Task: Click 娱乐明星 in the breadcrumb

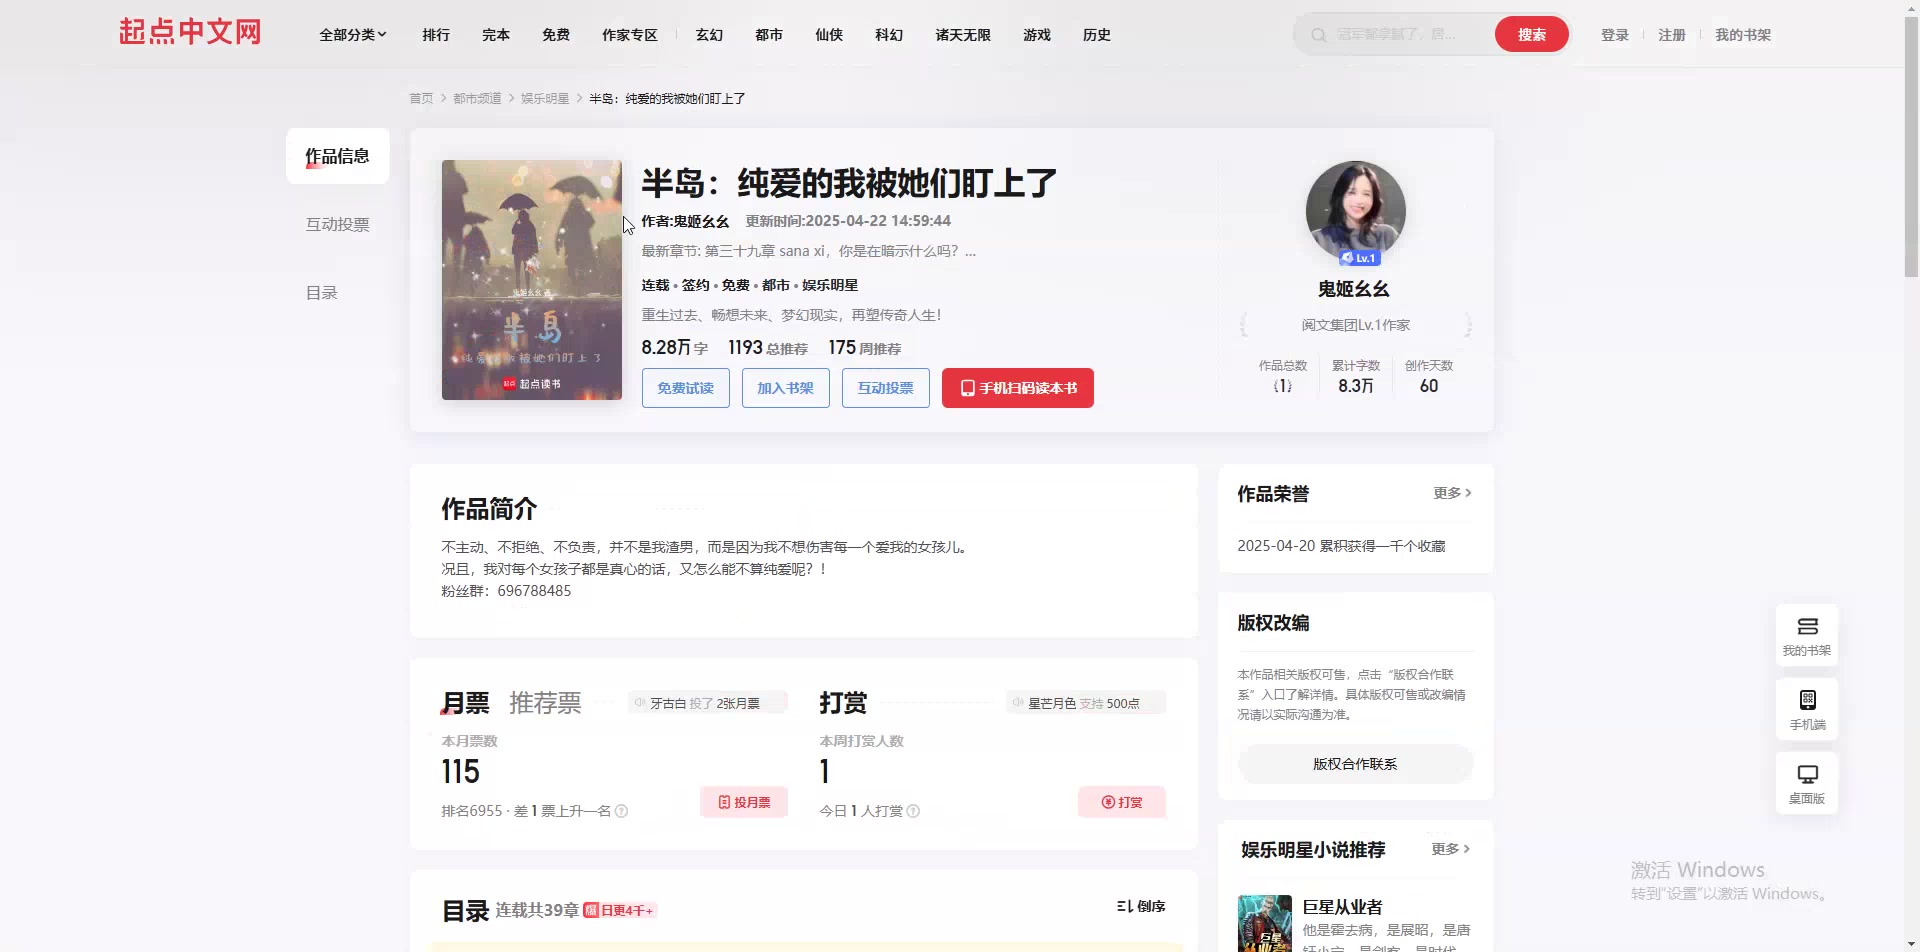Action: point(545,99)
